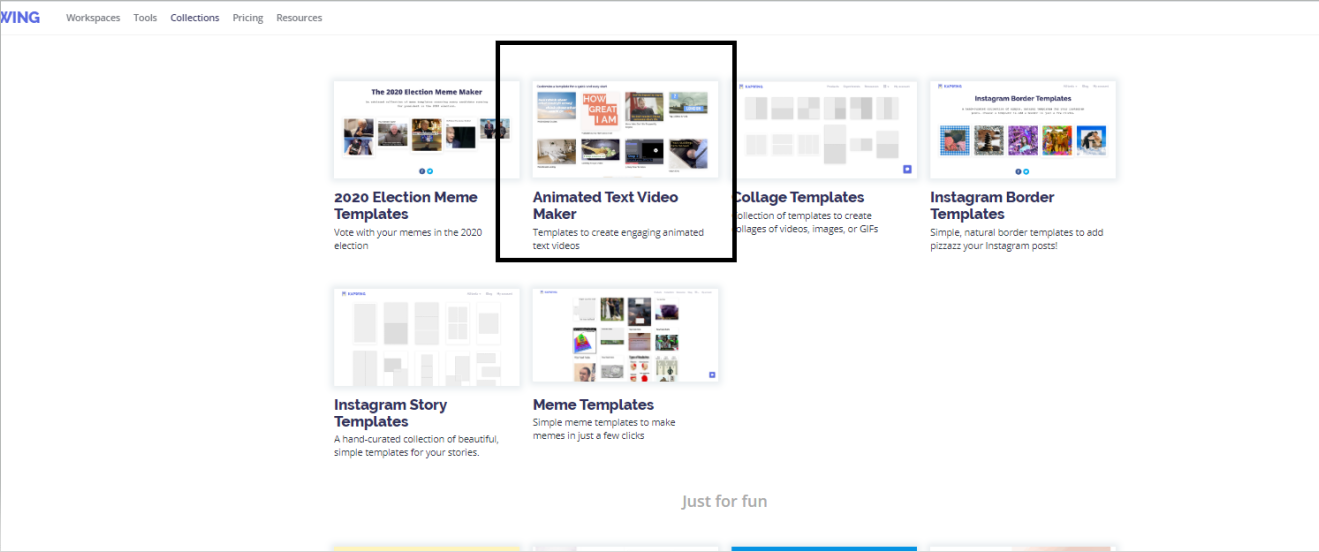
Task: Click the 2020 Election Meme Templates title
Action: coord(406,205)
